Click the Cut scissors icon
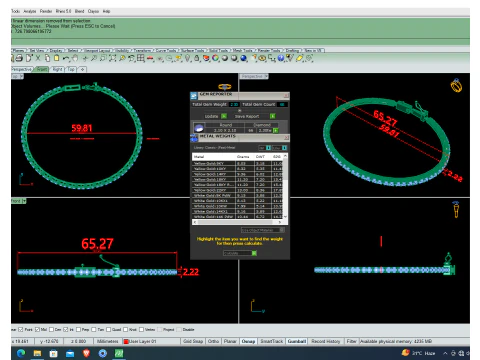Image resolution: width=480 pixels, height=360 pixels. (x=38, y=58)
